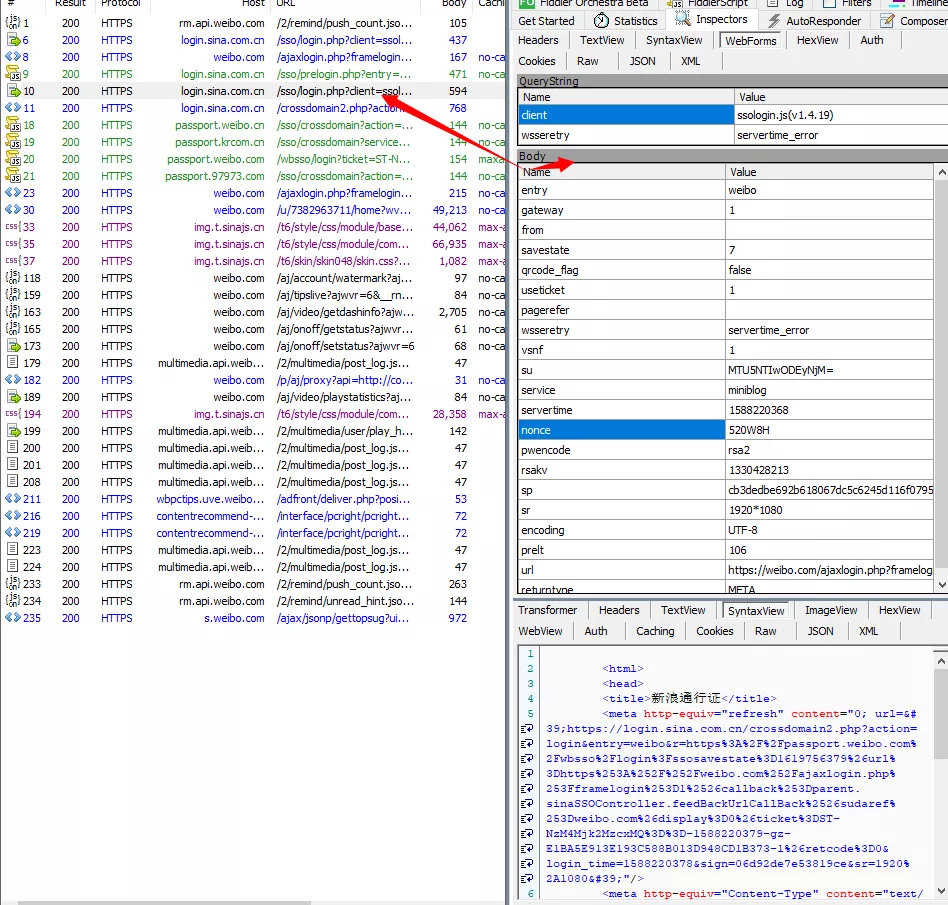Image resolution: width=948 pixels, height=905 pixels.
Task: Click the HTML icon of session 182
Action: click(x=12, y=380)
